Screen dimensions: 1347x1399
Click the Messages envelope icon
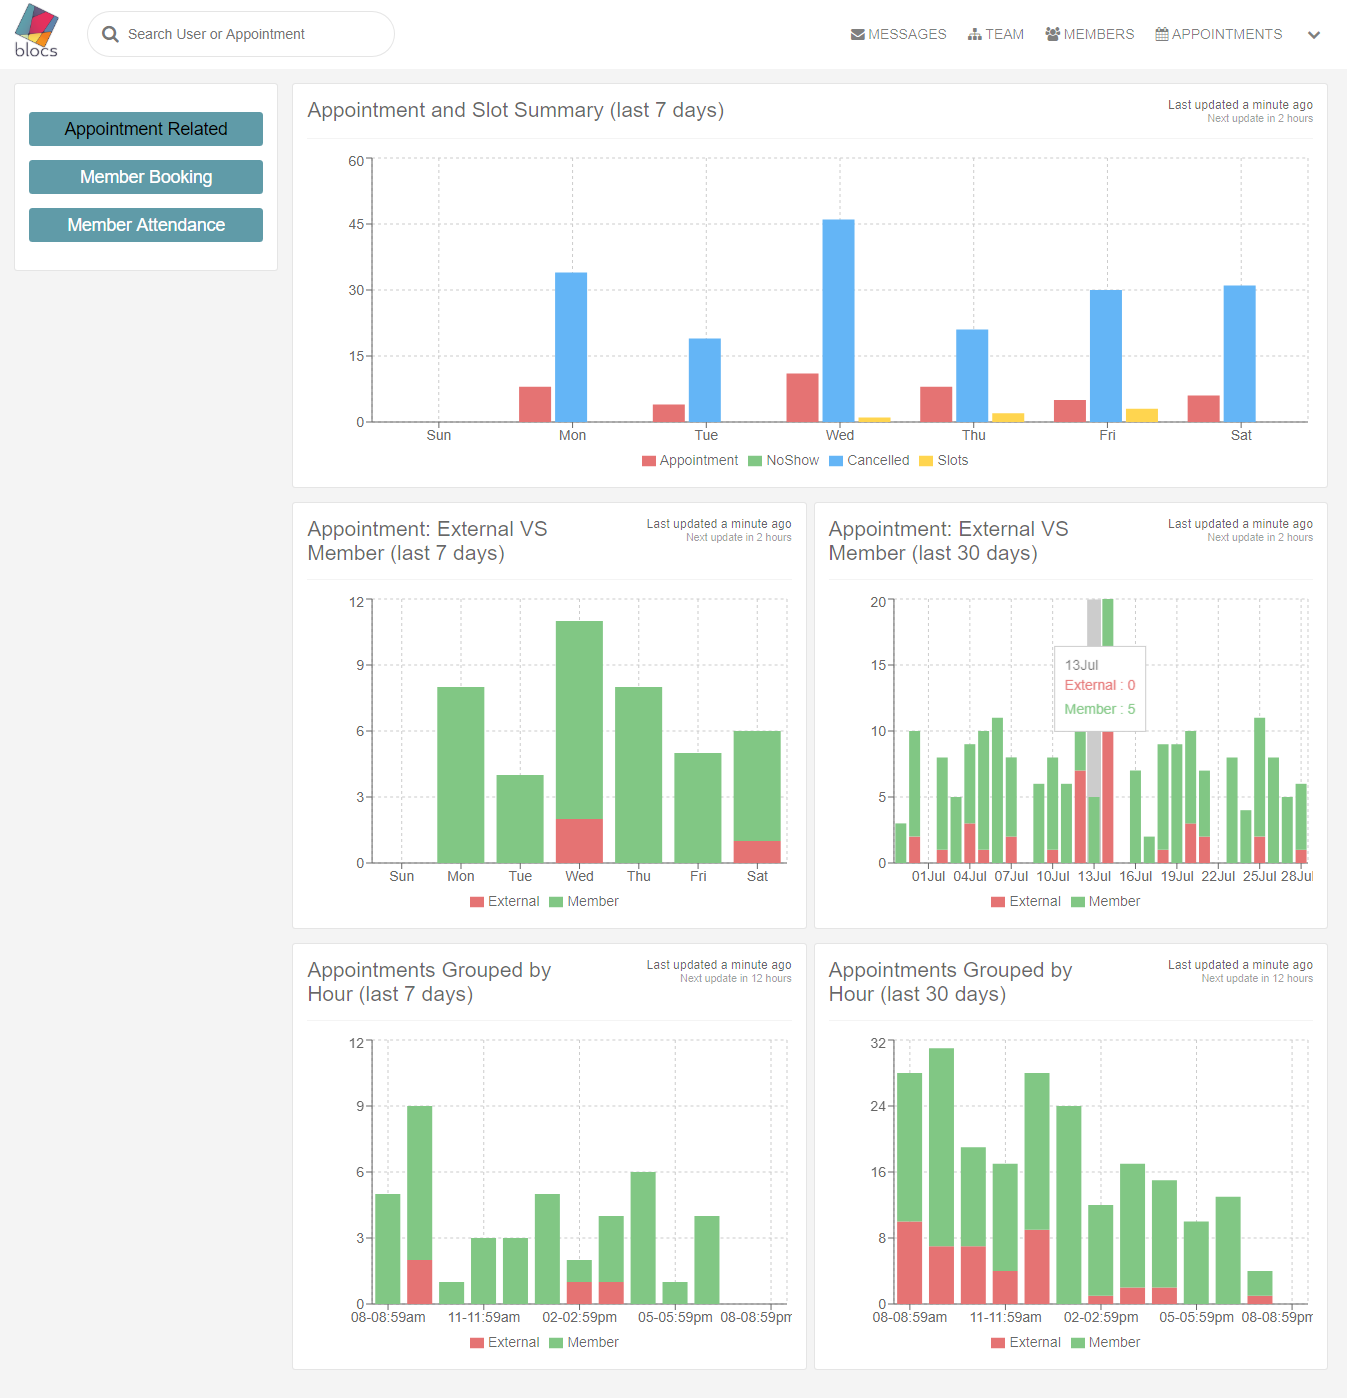tap(857, 35)
